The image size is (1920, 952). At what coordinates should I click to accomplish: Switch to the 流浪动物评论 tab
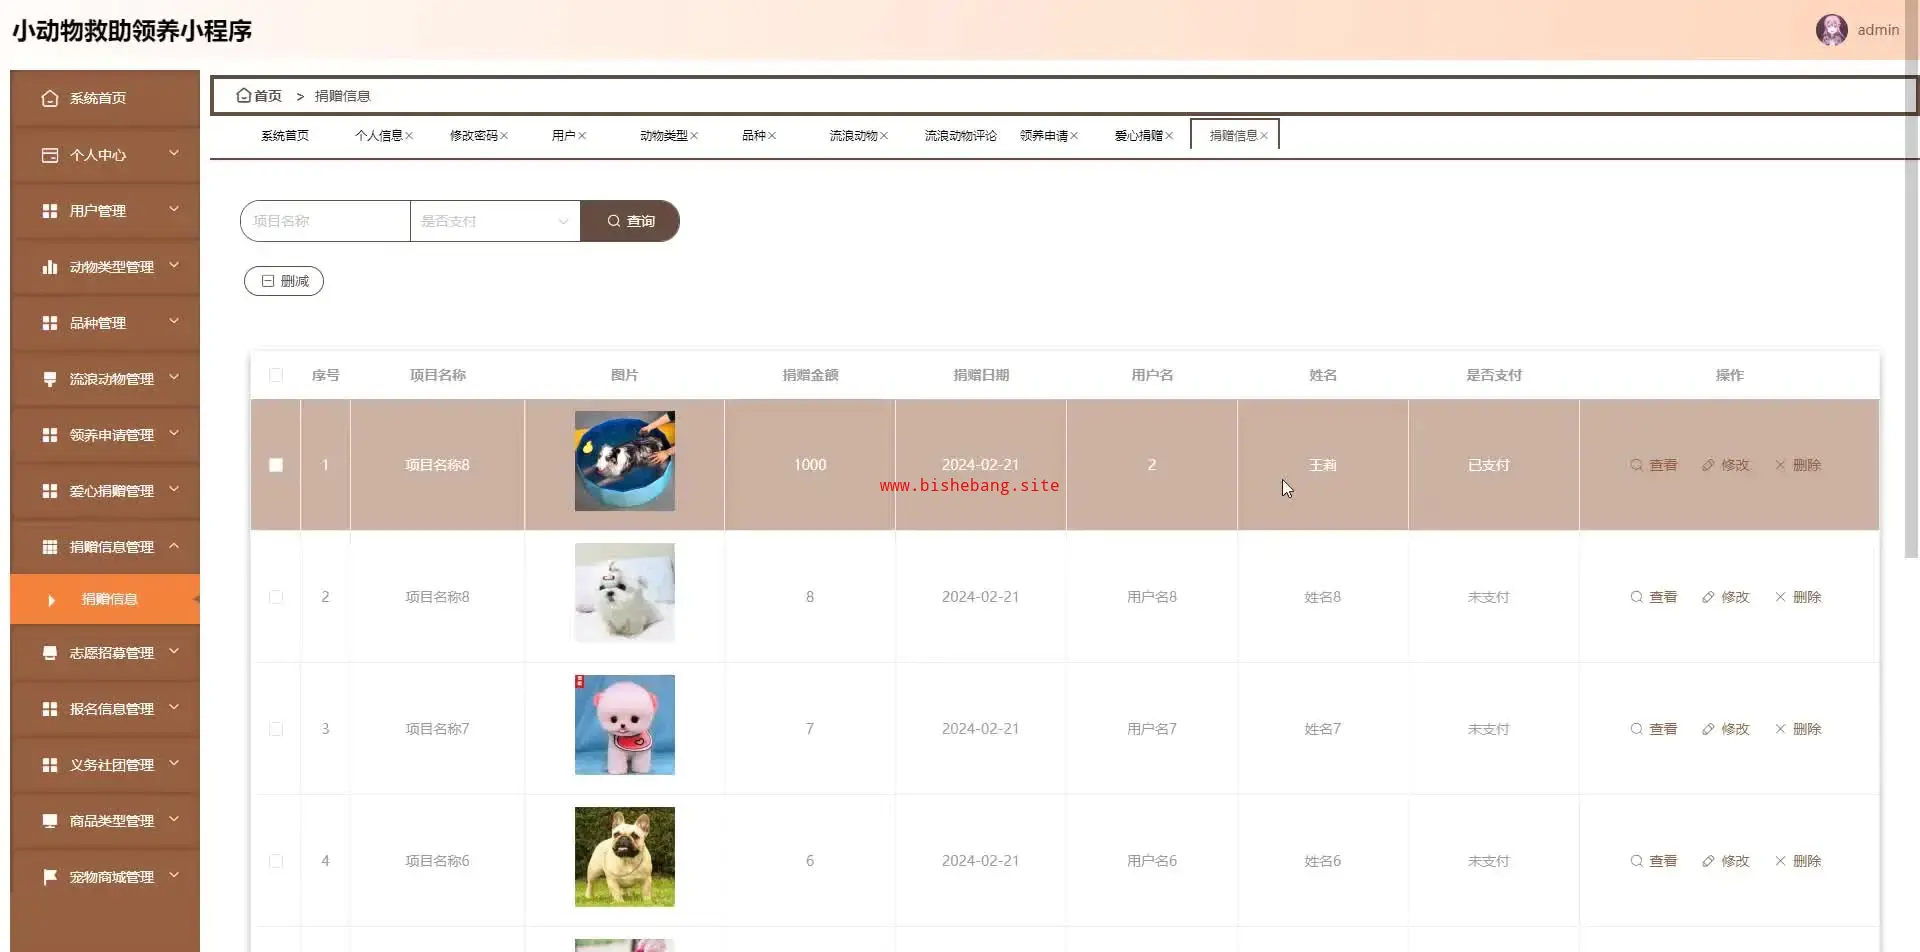pos(960,136)
